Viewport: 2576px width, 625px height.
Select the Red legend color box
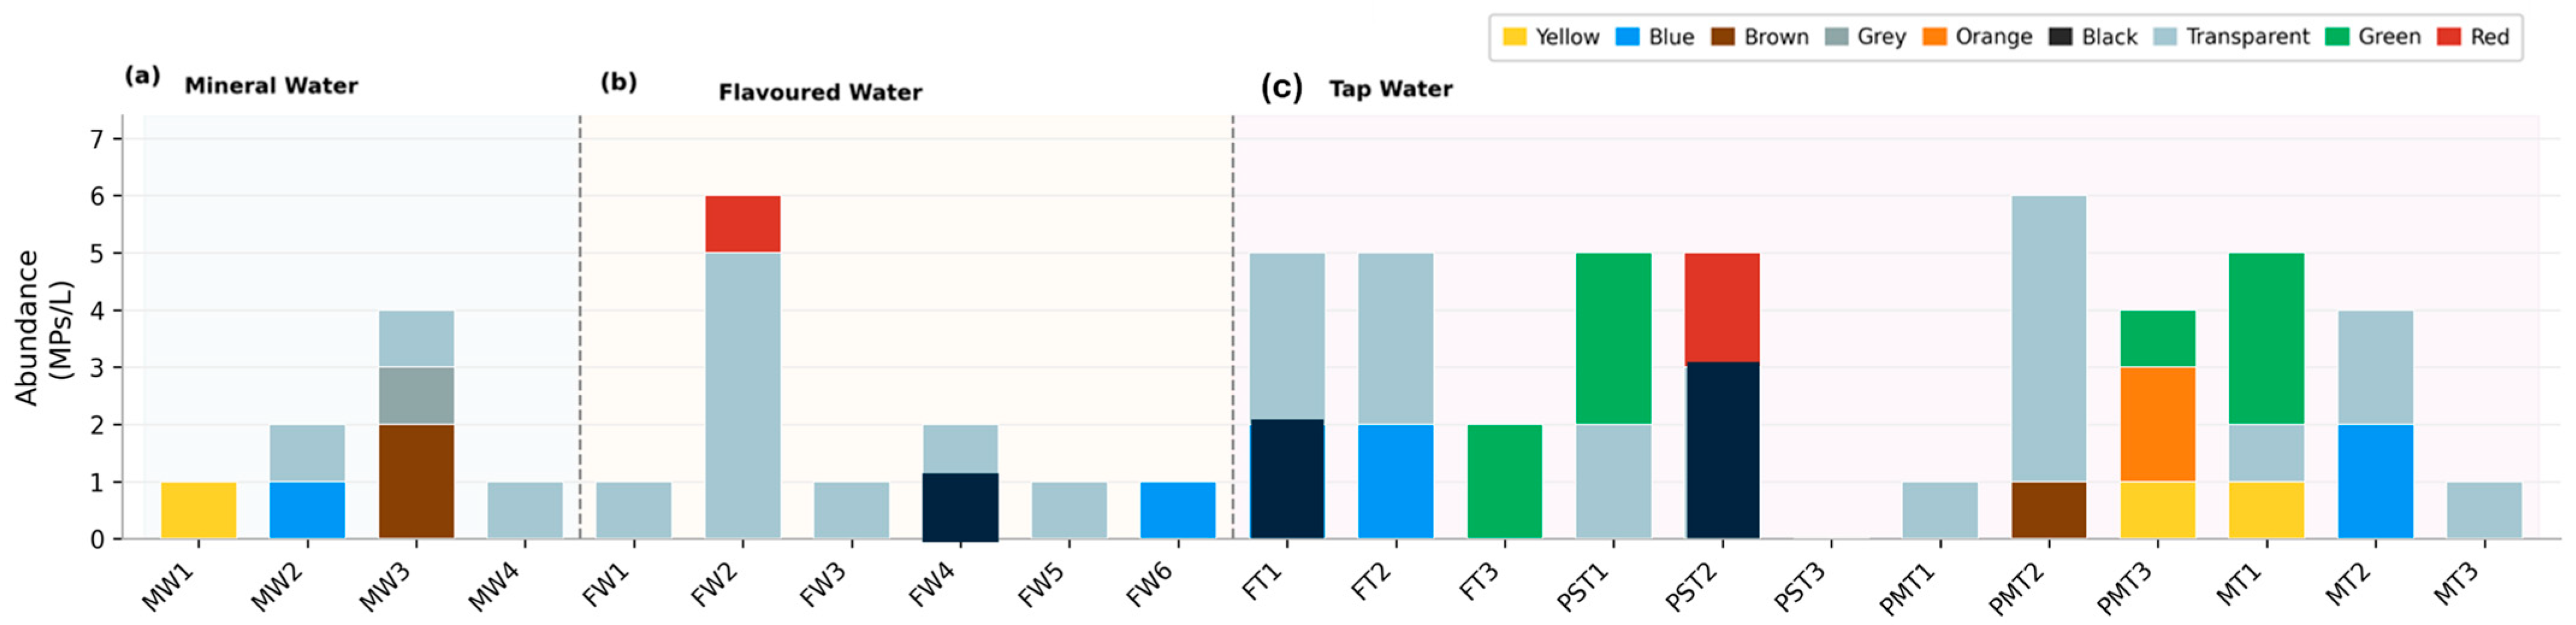(2449, 37)
